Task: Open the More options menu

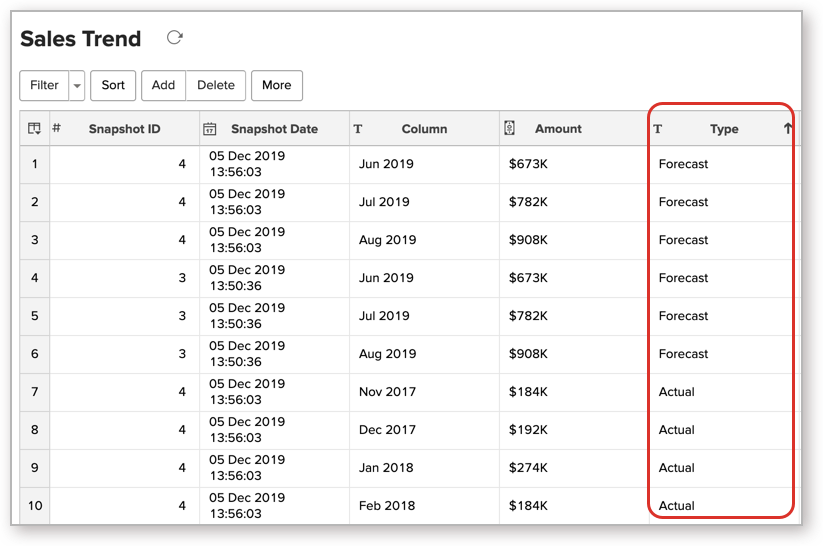Action: [x=276, y=86]
